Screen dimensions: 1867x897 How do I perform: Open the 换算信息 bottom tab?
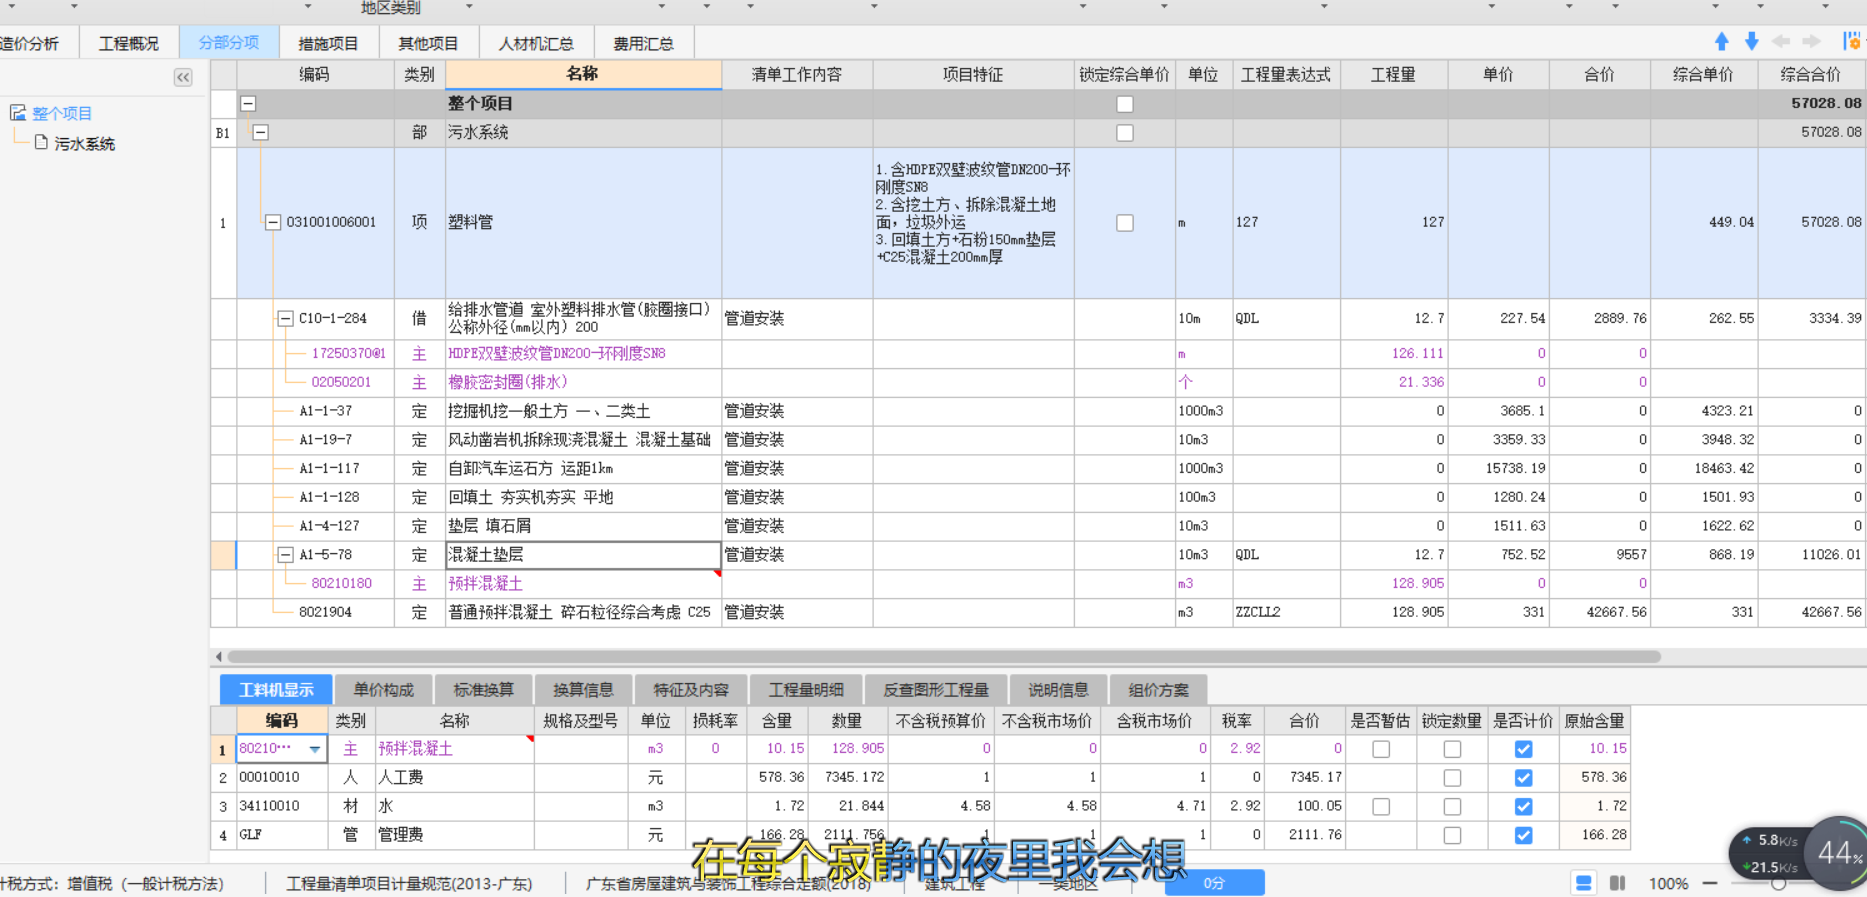click(x=583, y=690)
